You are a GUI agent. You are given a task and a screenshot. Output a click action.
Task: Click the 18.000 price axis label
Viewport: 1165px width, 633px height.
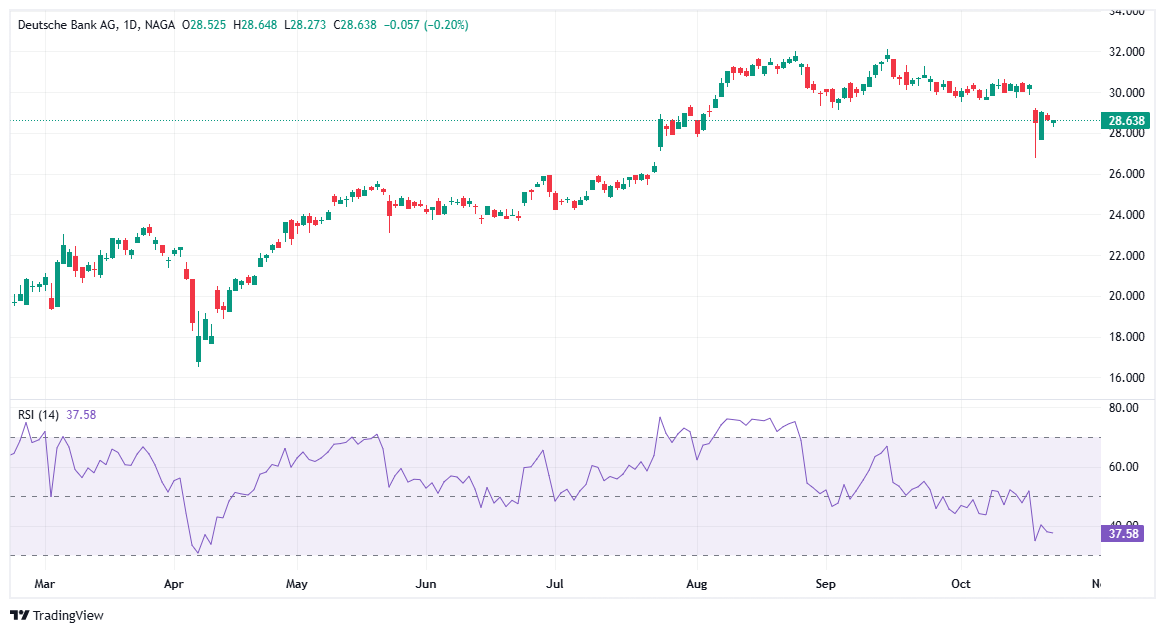tap(1126, 337)
